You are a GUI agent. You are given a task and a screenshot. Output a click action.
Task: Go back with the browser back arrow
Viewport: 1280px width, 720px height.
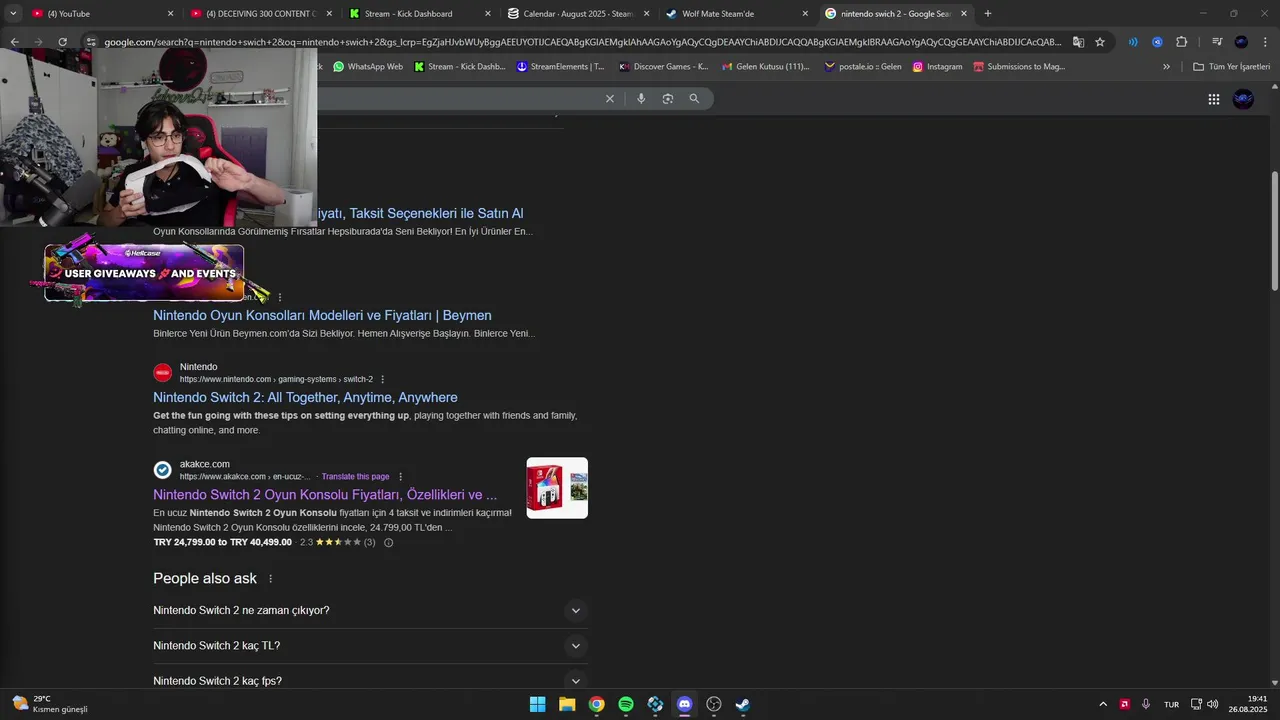[14, 42]
